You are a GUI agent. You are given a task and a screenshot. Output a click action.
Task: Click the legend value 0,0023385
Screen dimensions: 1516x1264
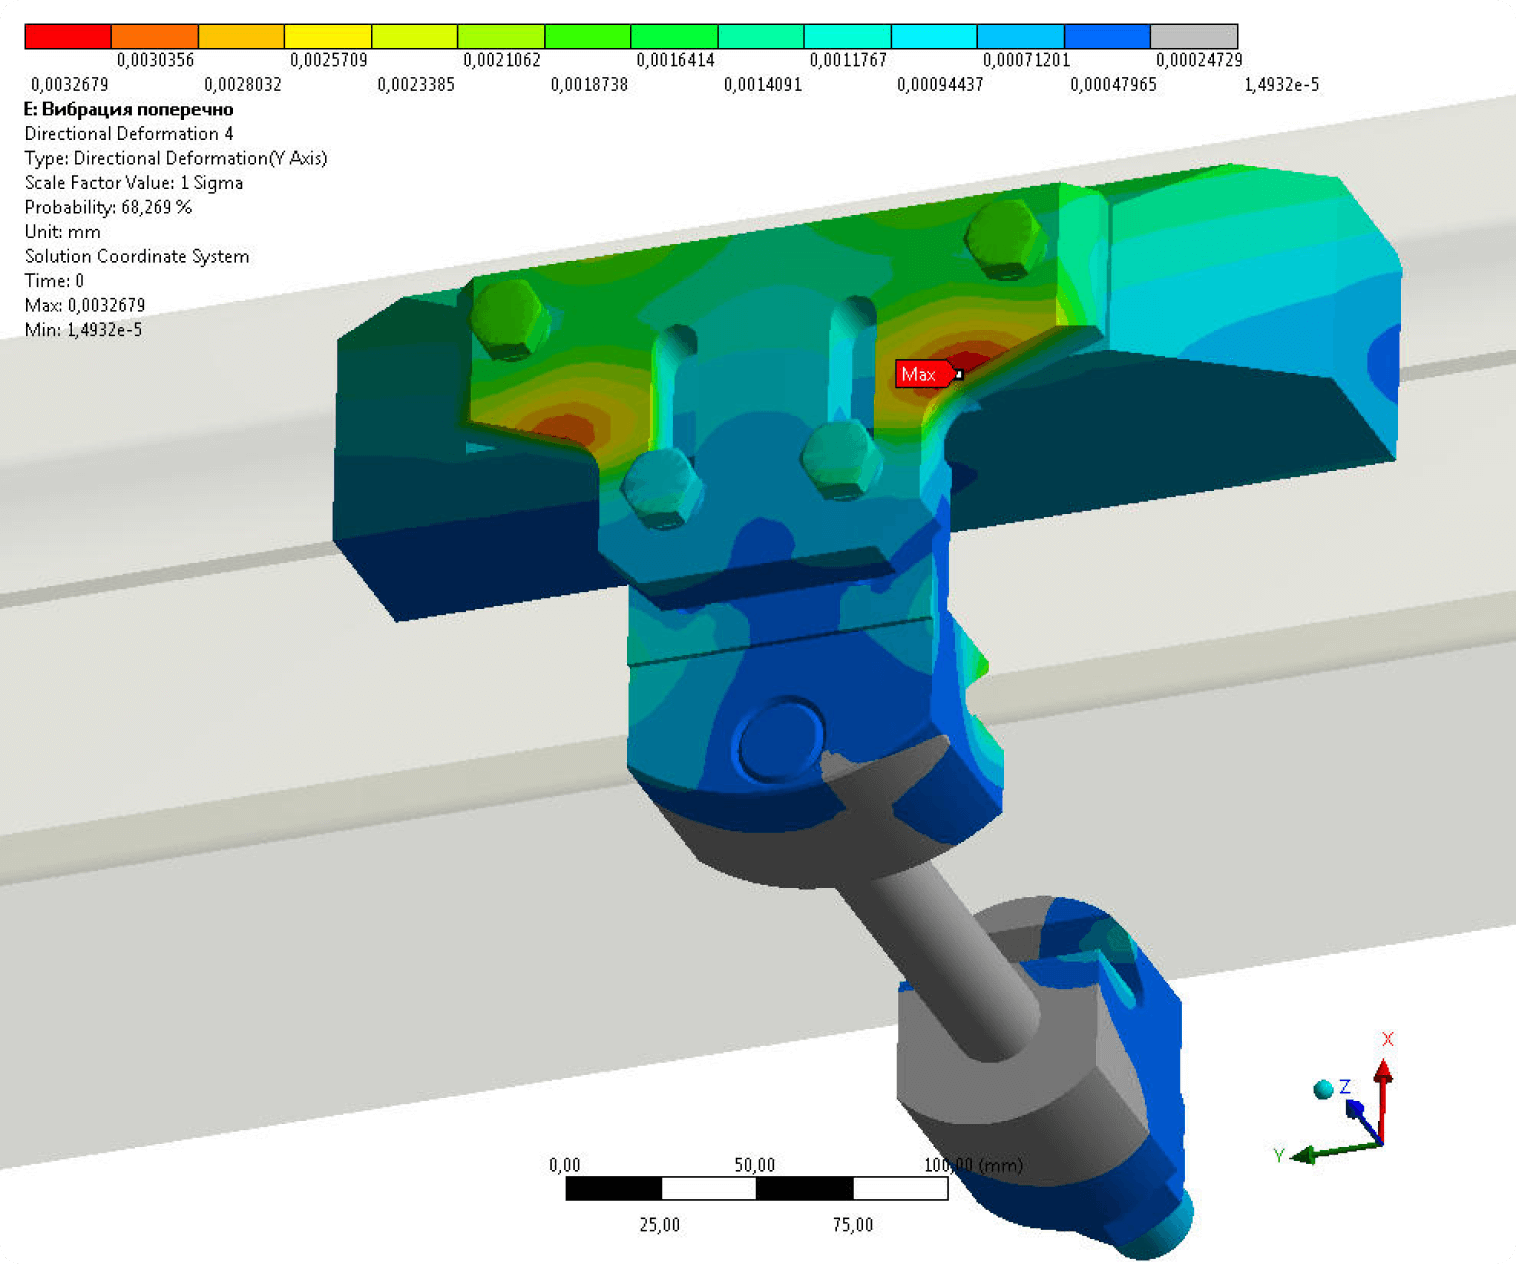[416, 85]
